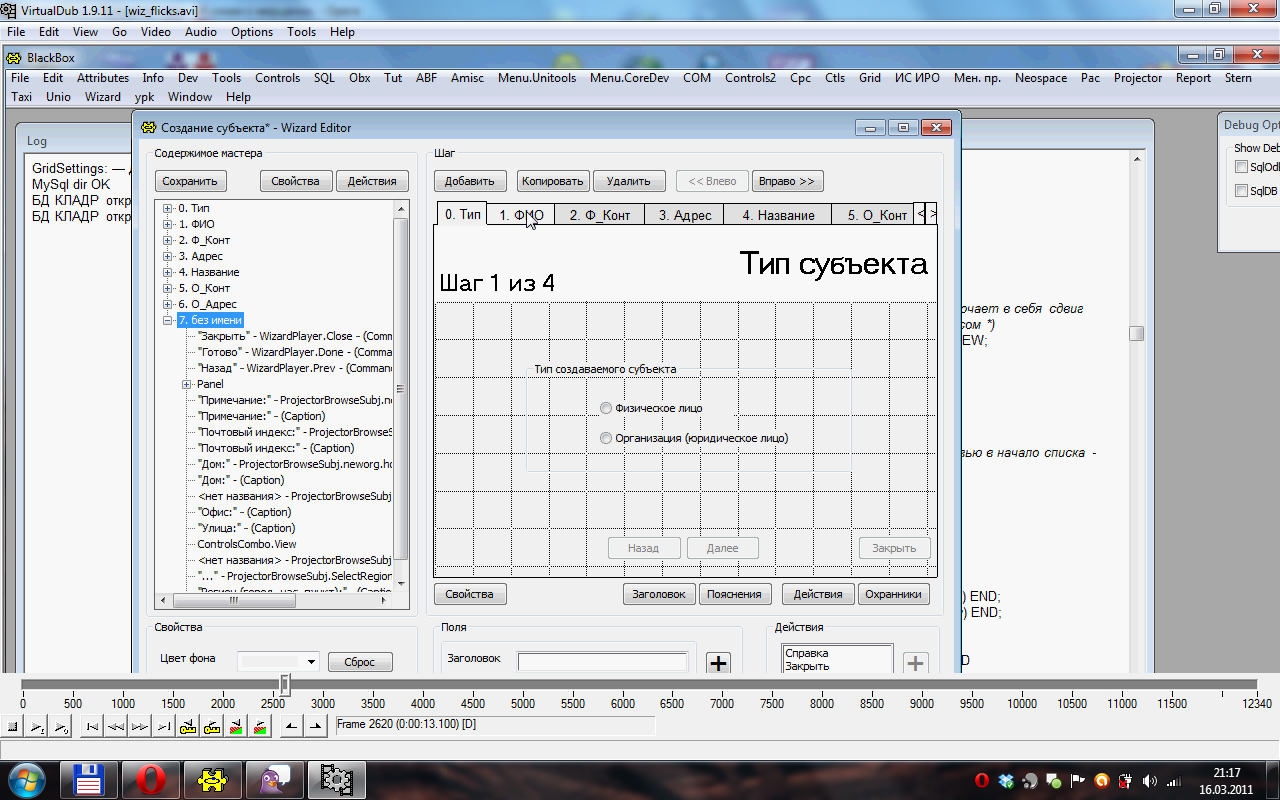Open the Video menu in VirtualDub
This screenshot has width=1280, height=800.
[x=155, y=32]
